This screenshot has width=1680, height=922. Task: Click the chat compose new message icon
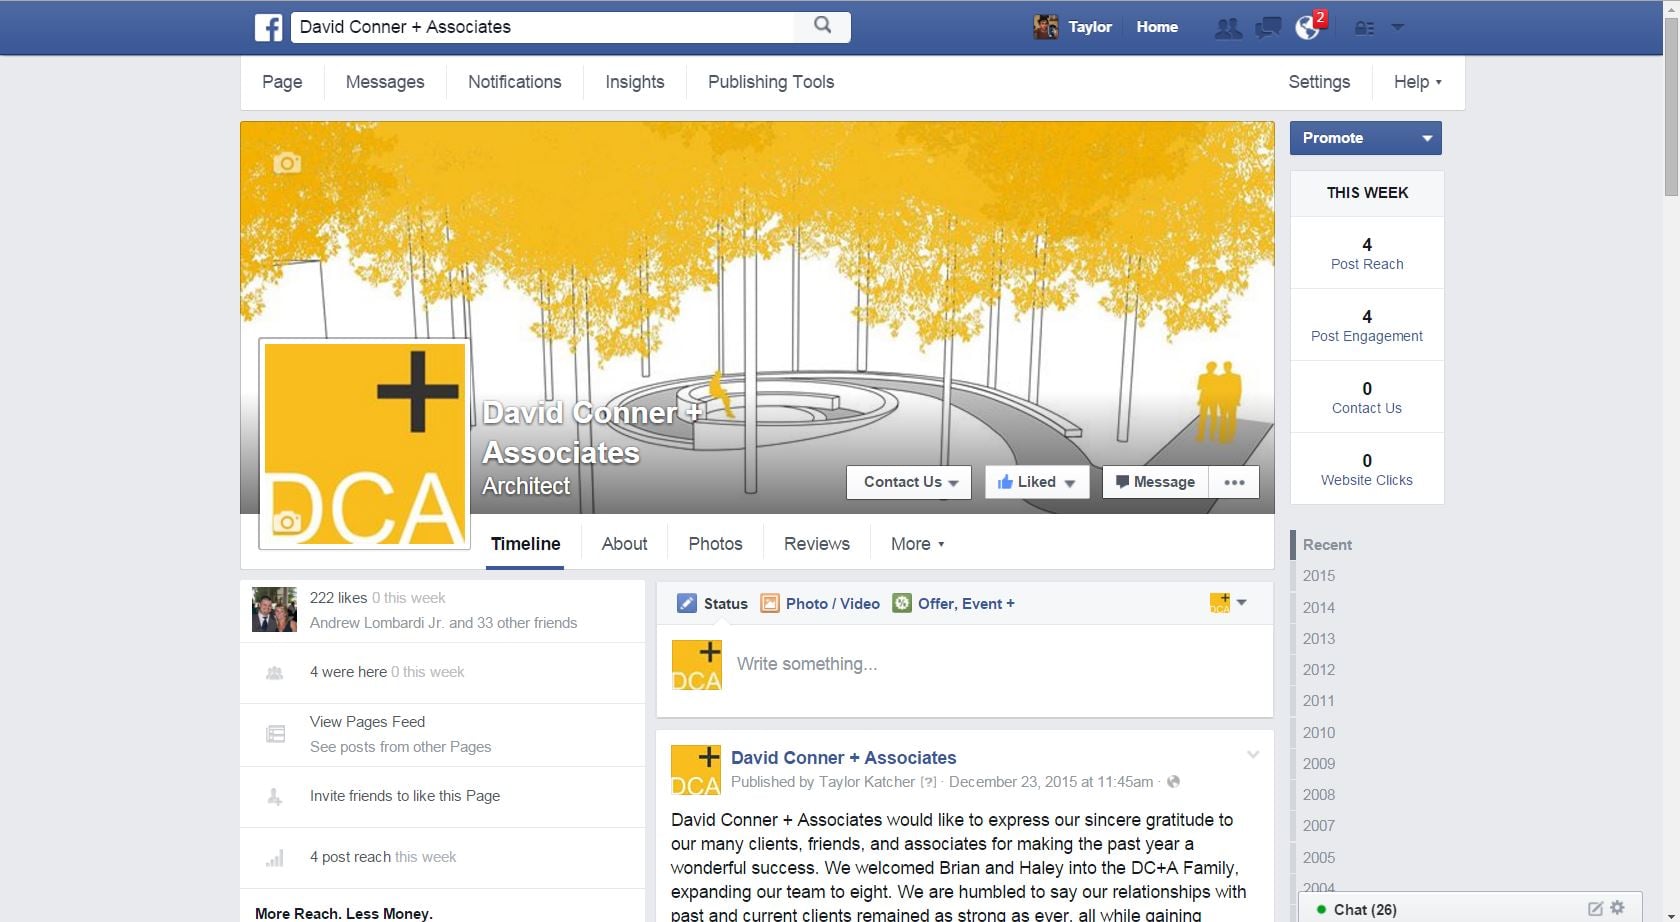1595,909
